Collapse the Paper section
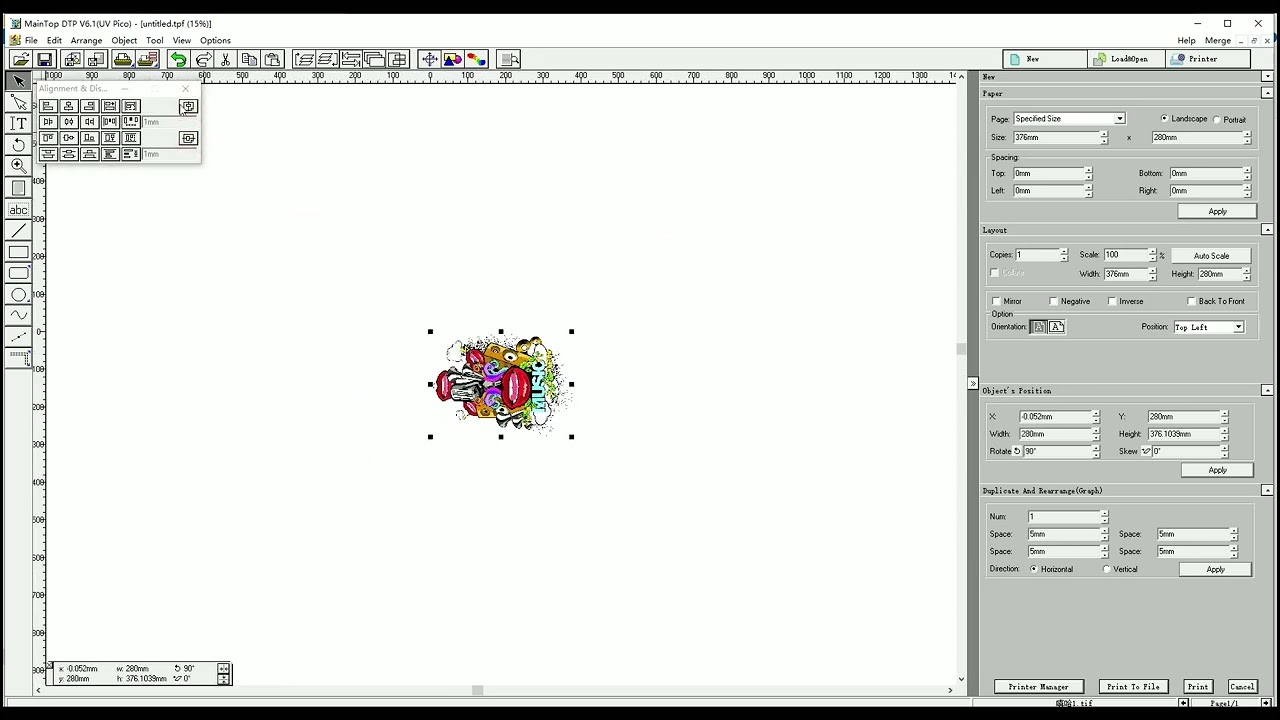Screen dimensions: 1280x720 [x=1267, y=93]
